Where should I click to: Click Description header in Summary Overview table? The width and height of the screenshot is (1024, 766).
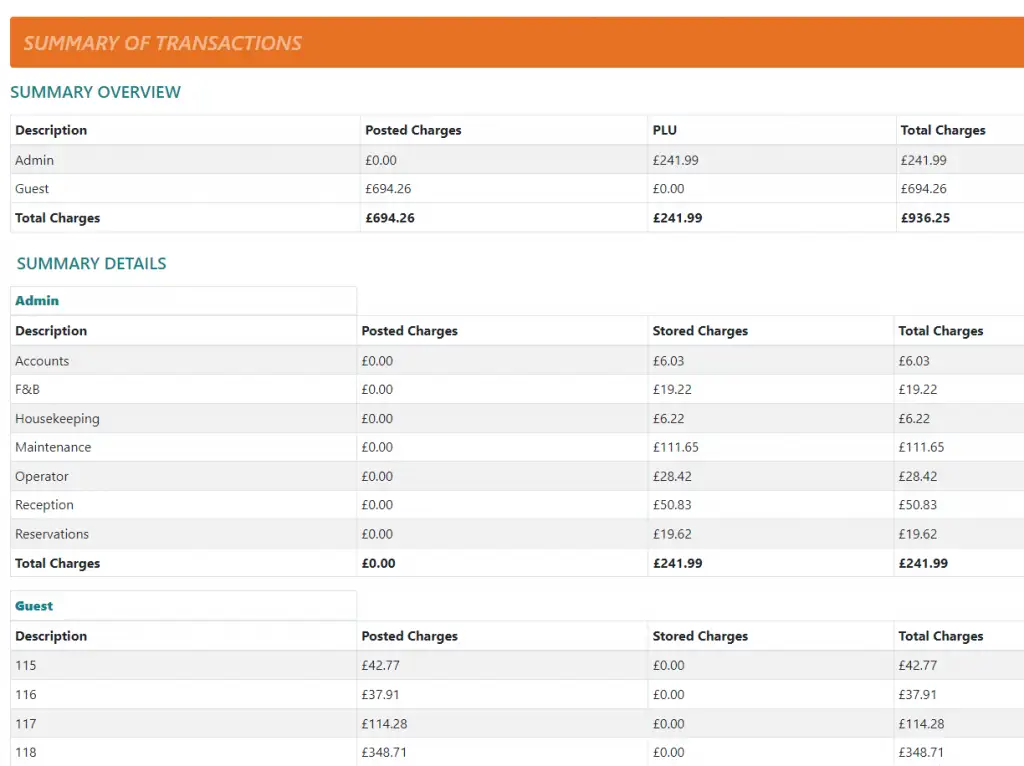click(51, 130)
